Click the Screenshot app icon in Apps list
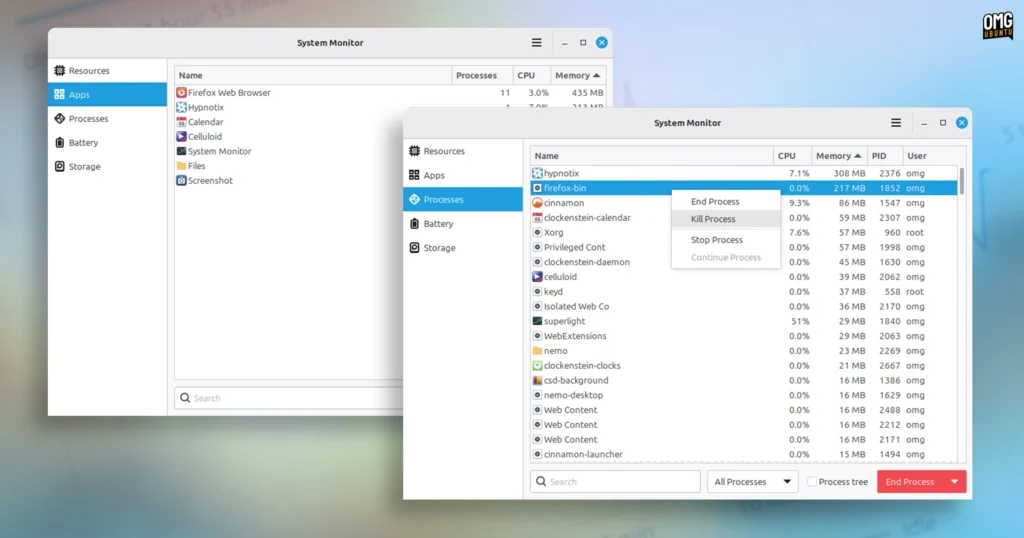The height and width of the screenshot is (538, 1024). coord(182,180)
